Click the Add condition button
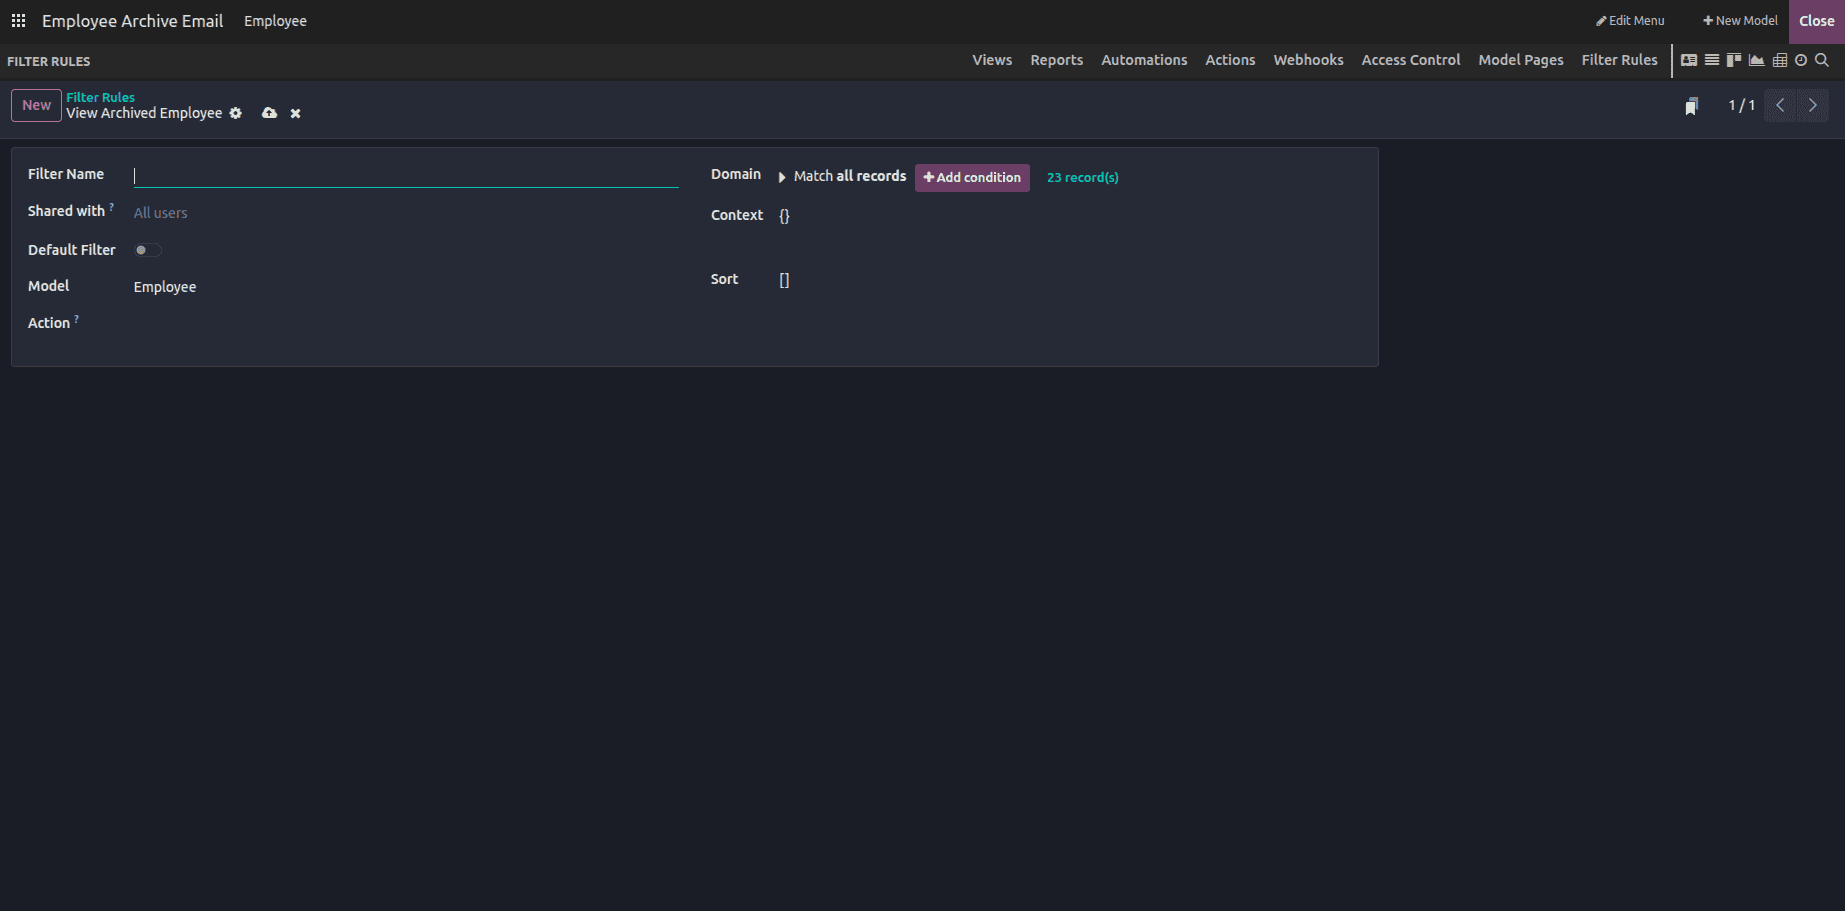1845x911 pixels. click(971, 177)
